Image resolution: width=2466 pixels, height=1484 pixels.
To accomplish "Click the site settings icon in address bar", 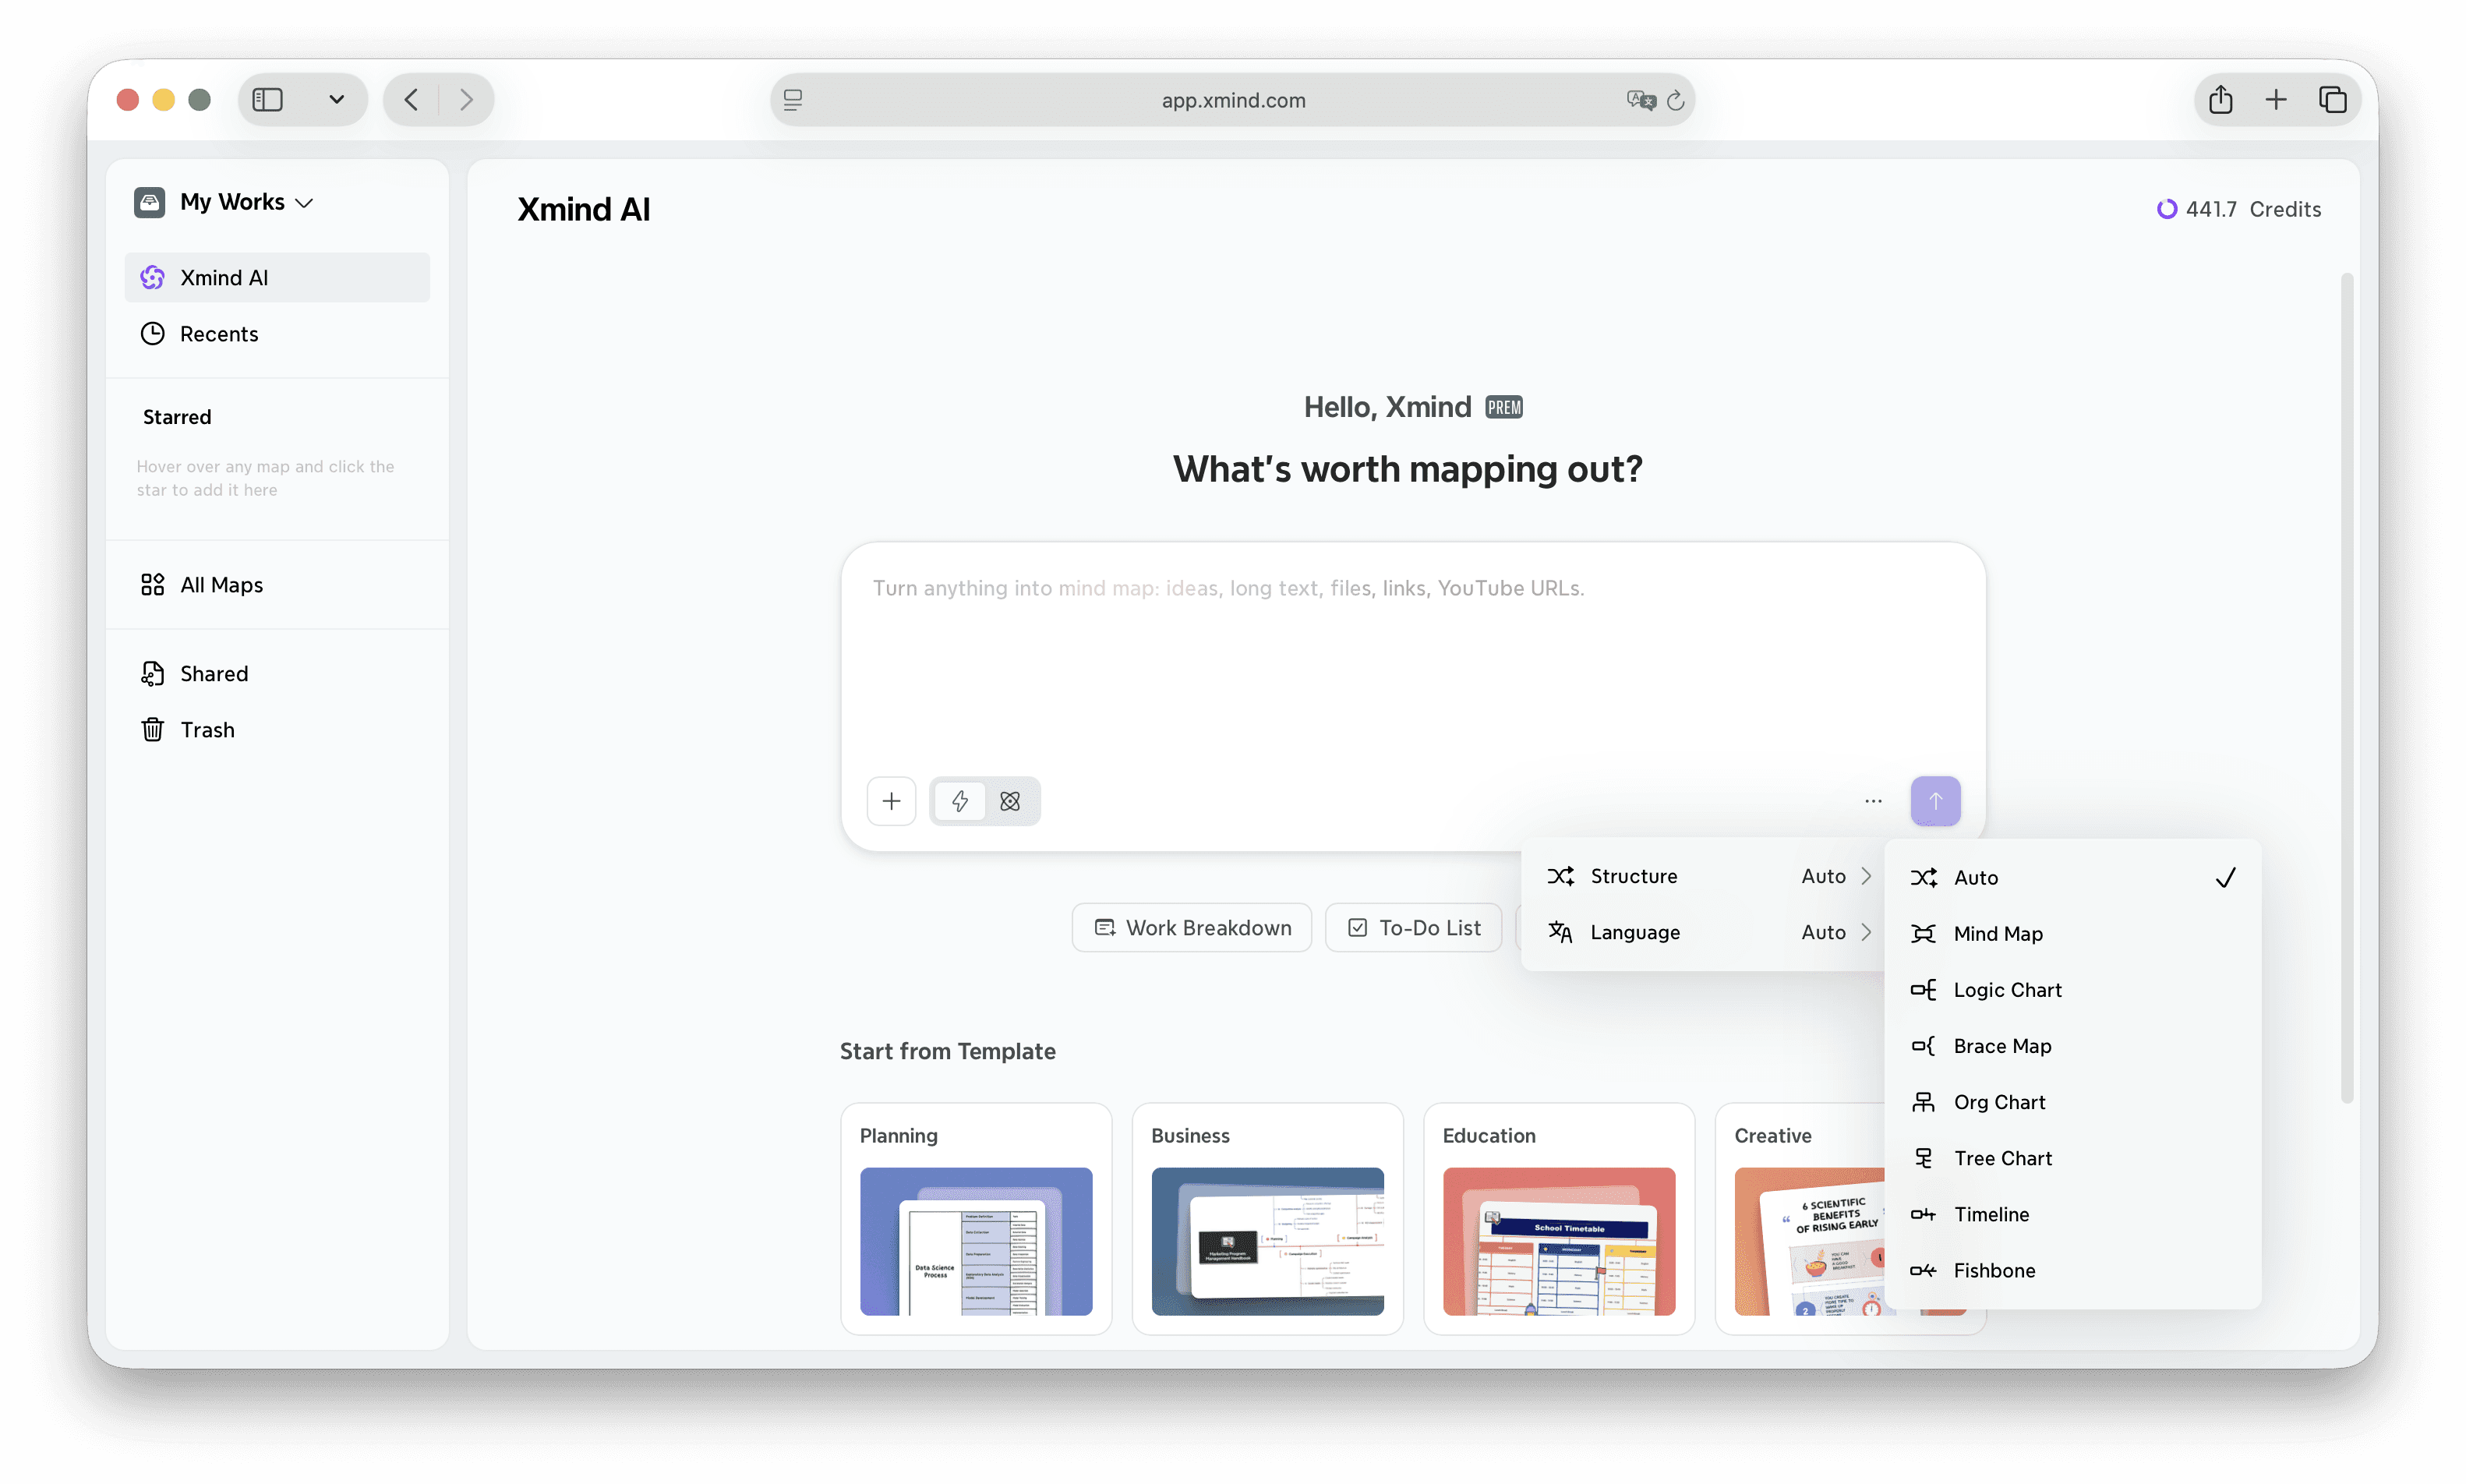I will (793, 100).
